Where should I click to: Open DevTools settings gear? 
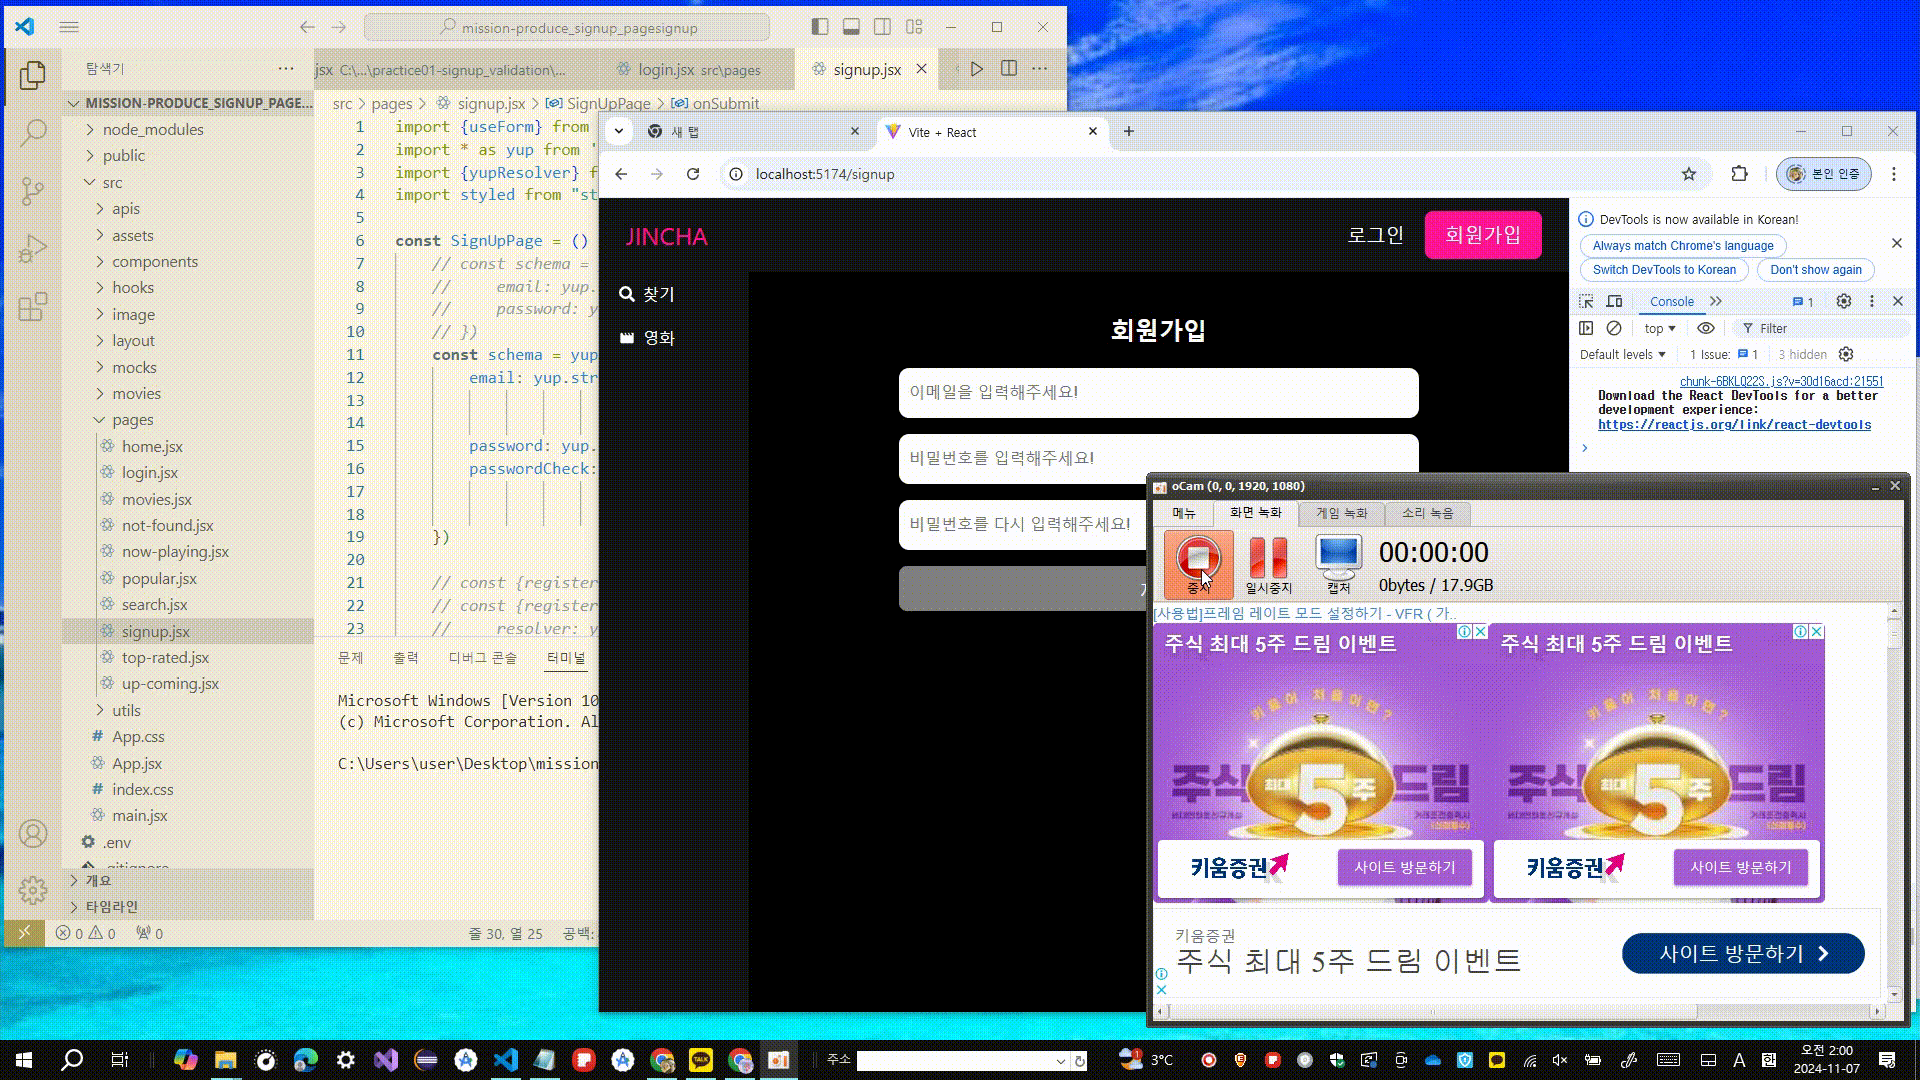coord(1844,301)
